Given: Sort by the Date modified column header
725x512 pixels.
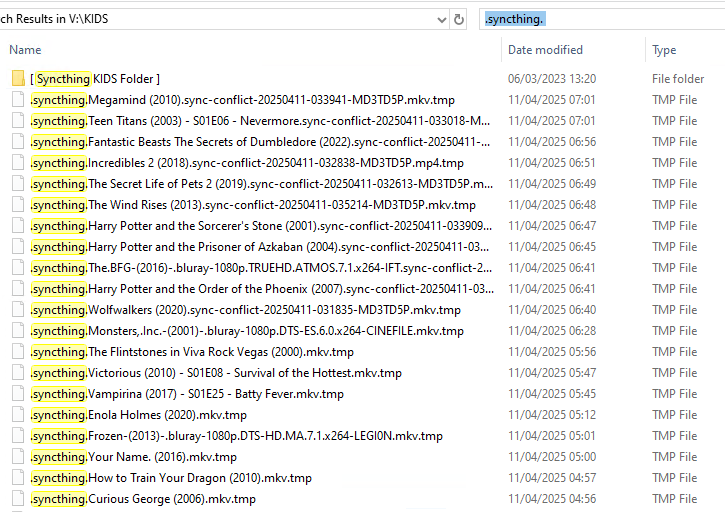Looking at the screenshot, I should [545, 49].
